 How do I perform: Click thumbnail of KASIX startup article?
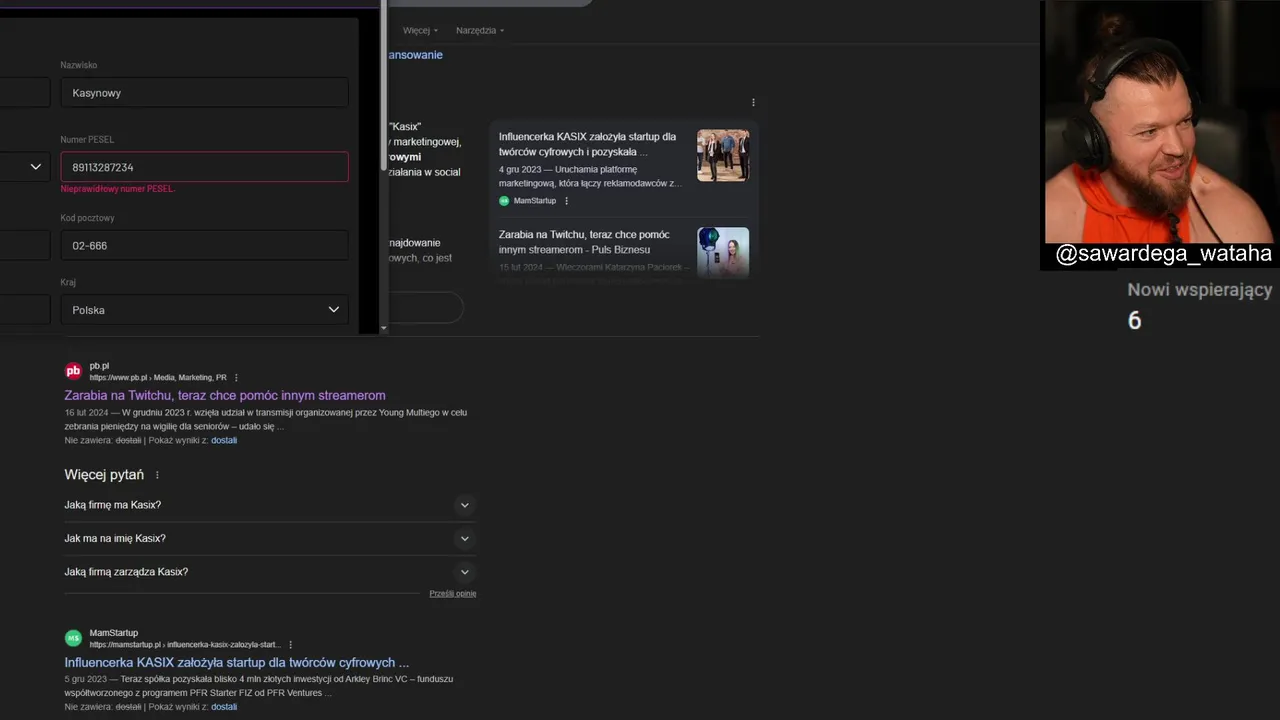click(723, 155)
